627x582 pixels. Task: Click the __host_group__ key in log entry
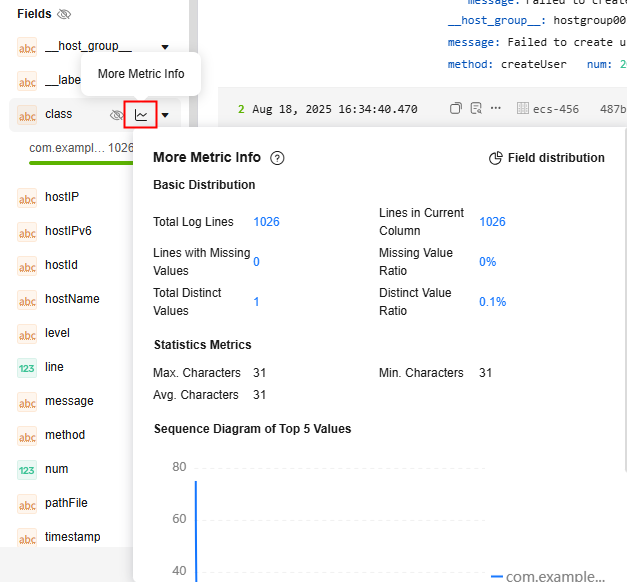pyautogui.click(x=497, y=20)
